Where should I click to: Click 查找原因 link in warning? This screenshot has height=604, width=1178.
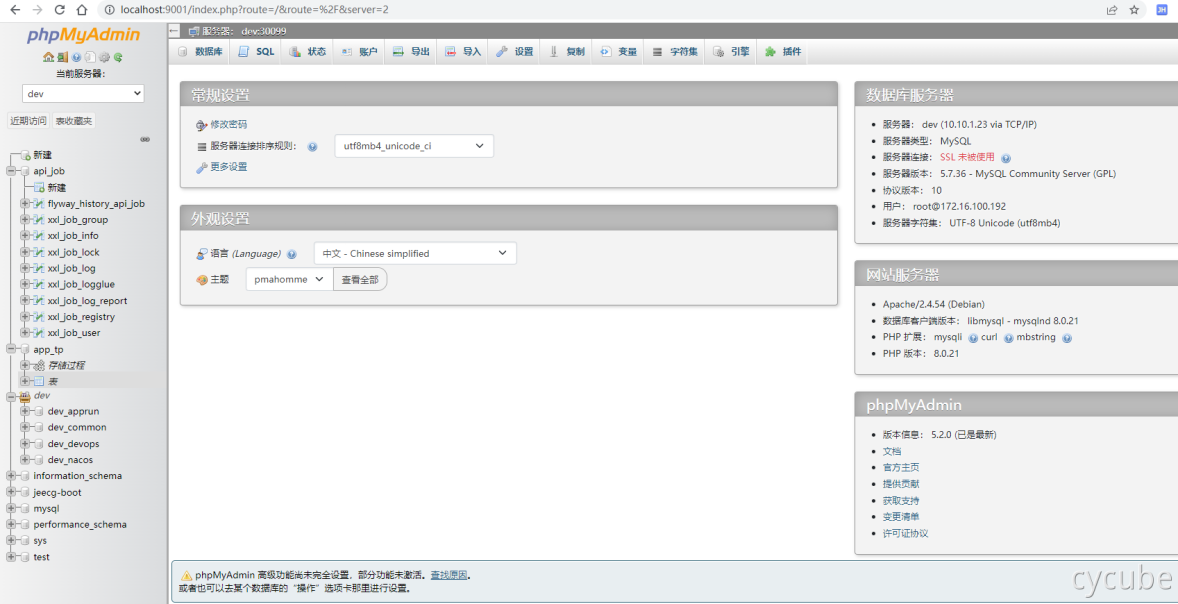(449, 575)
